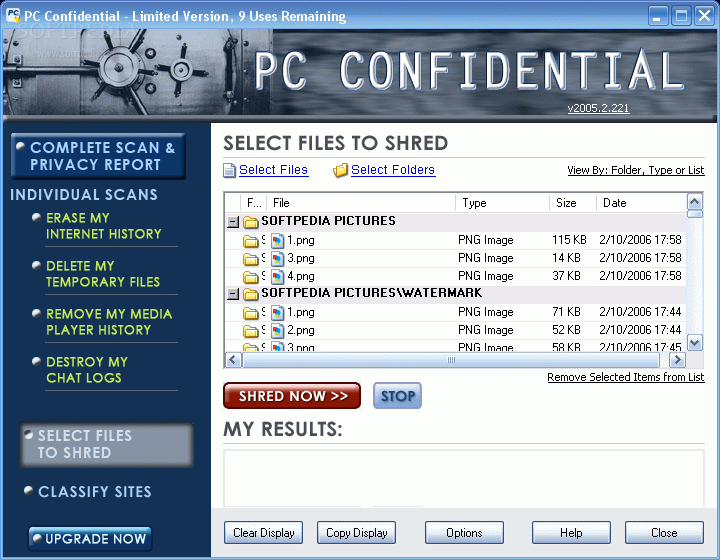Open Help
The height and width of the screenshot is (560, 720).
(571, 532)
